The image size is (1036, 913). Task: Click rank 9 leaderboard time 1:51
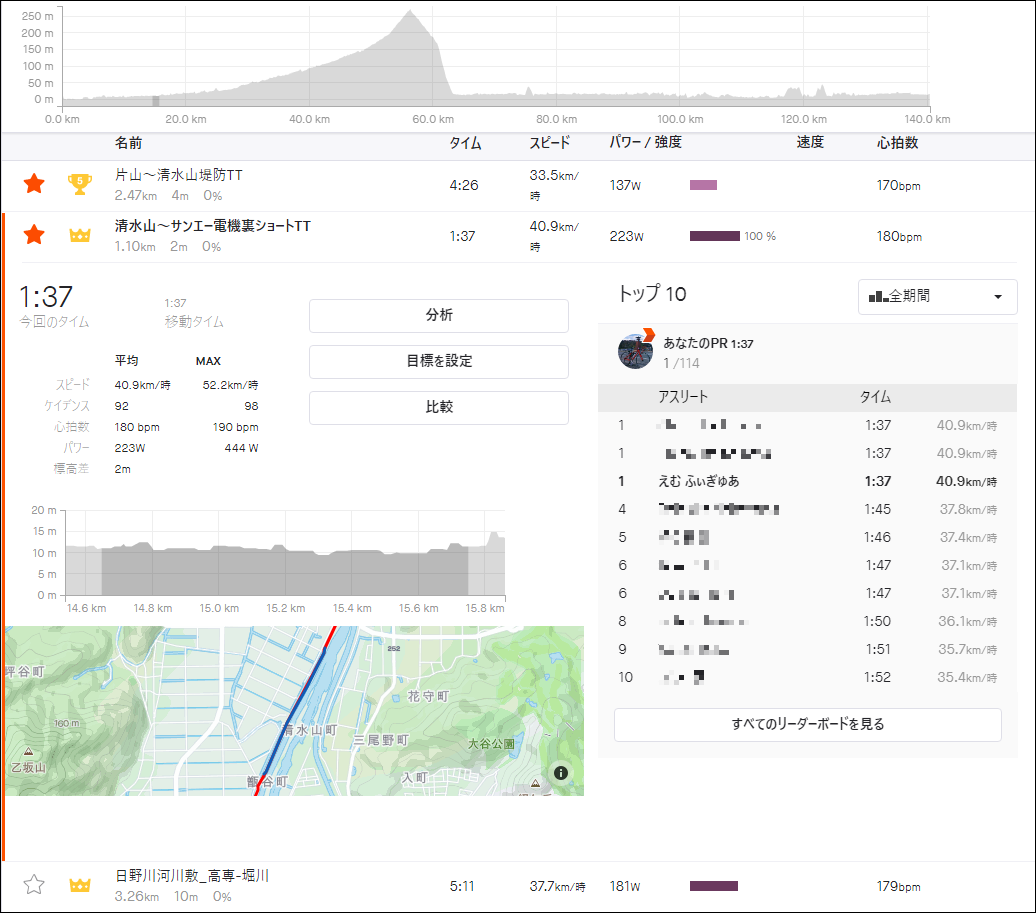point(878,649)
